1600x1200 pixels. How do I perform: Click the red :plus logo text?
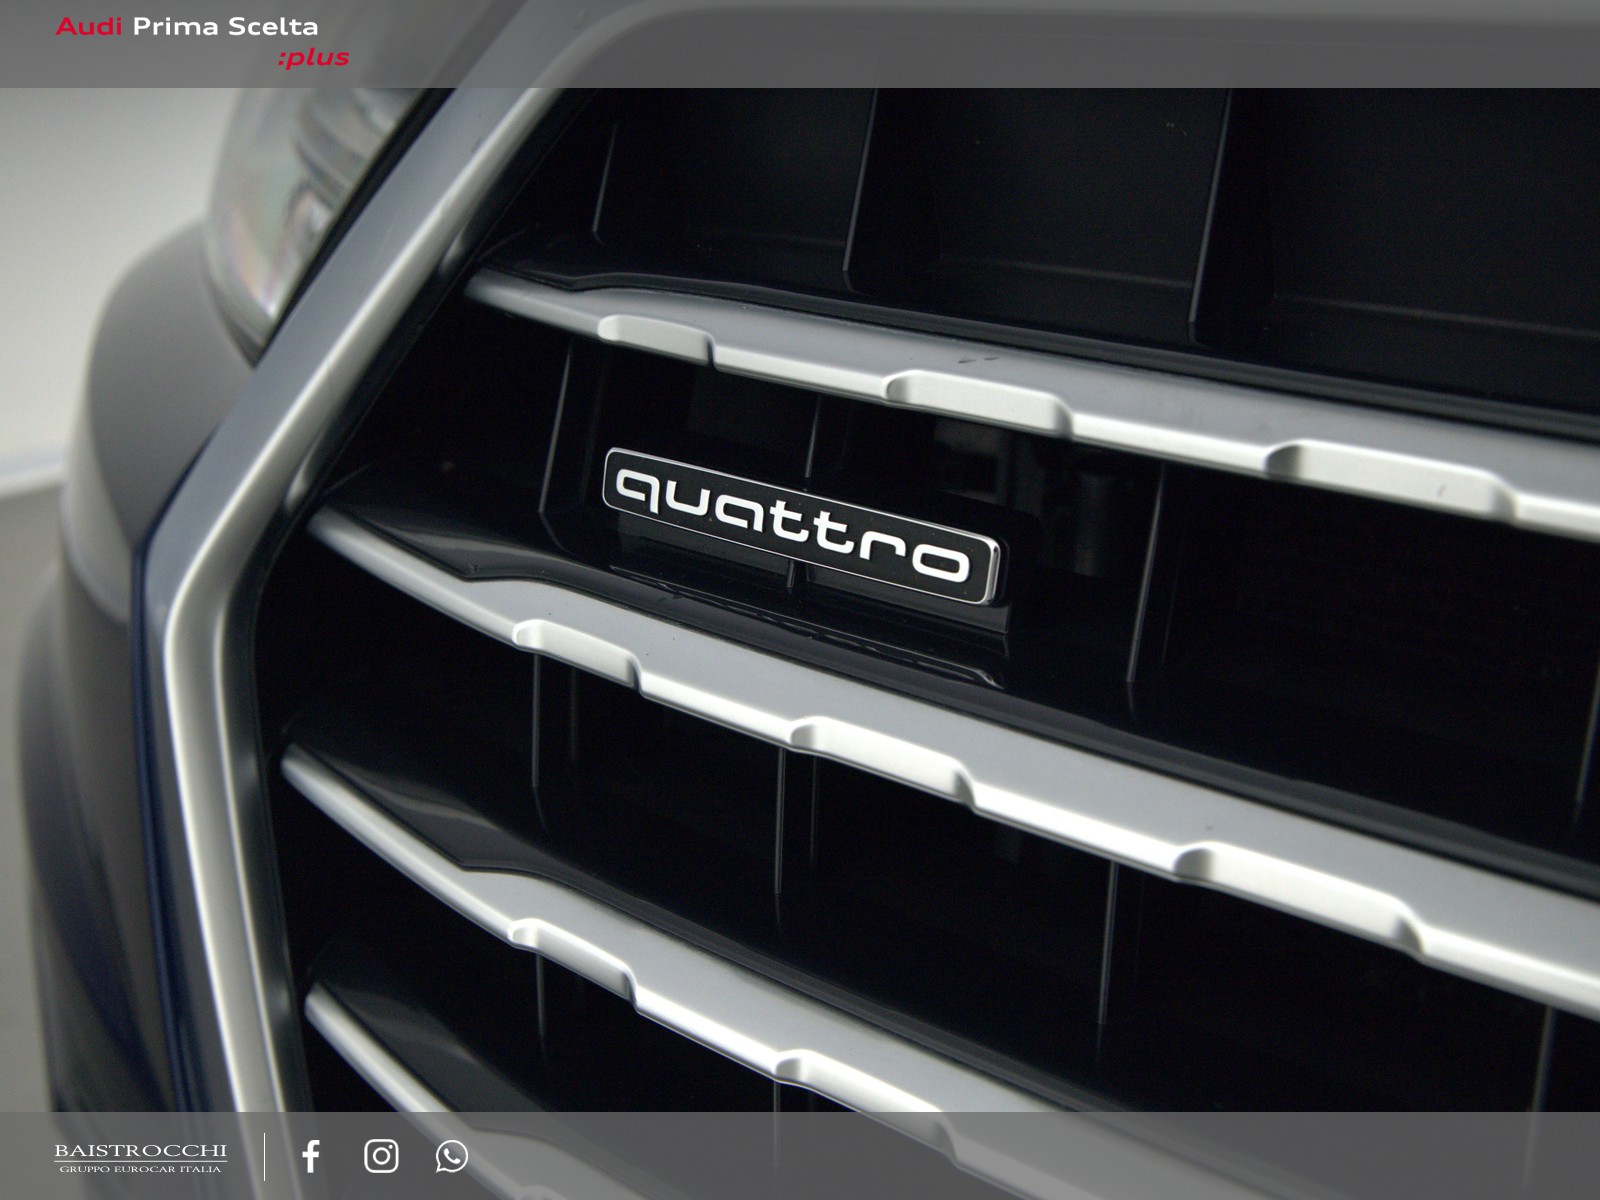pyautogui.click(x=313, y=58)
